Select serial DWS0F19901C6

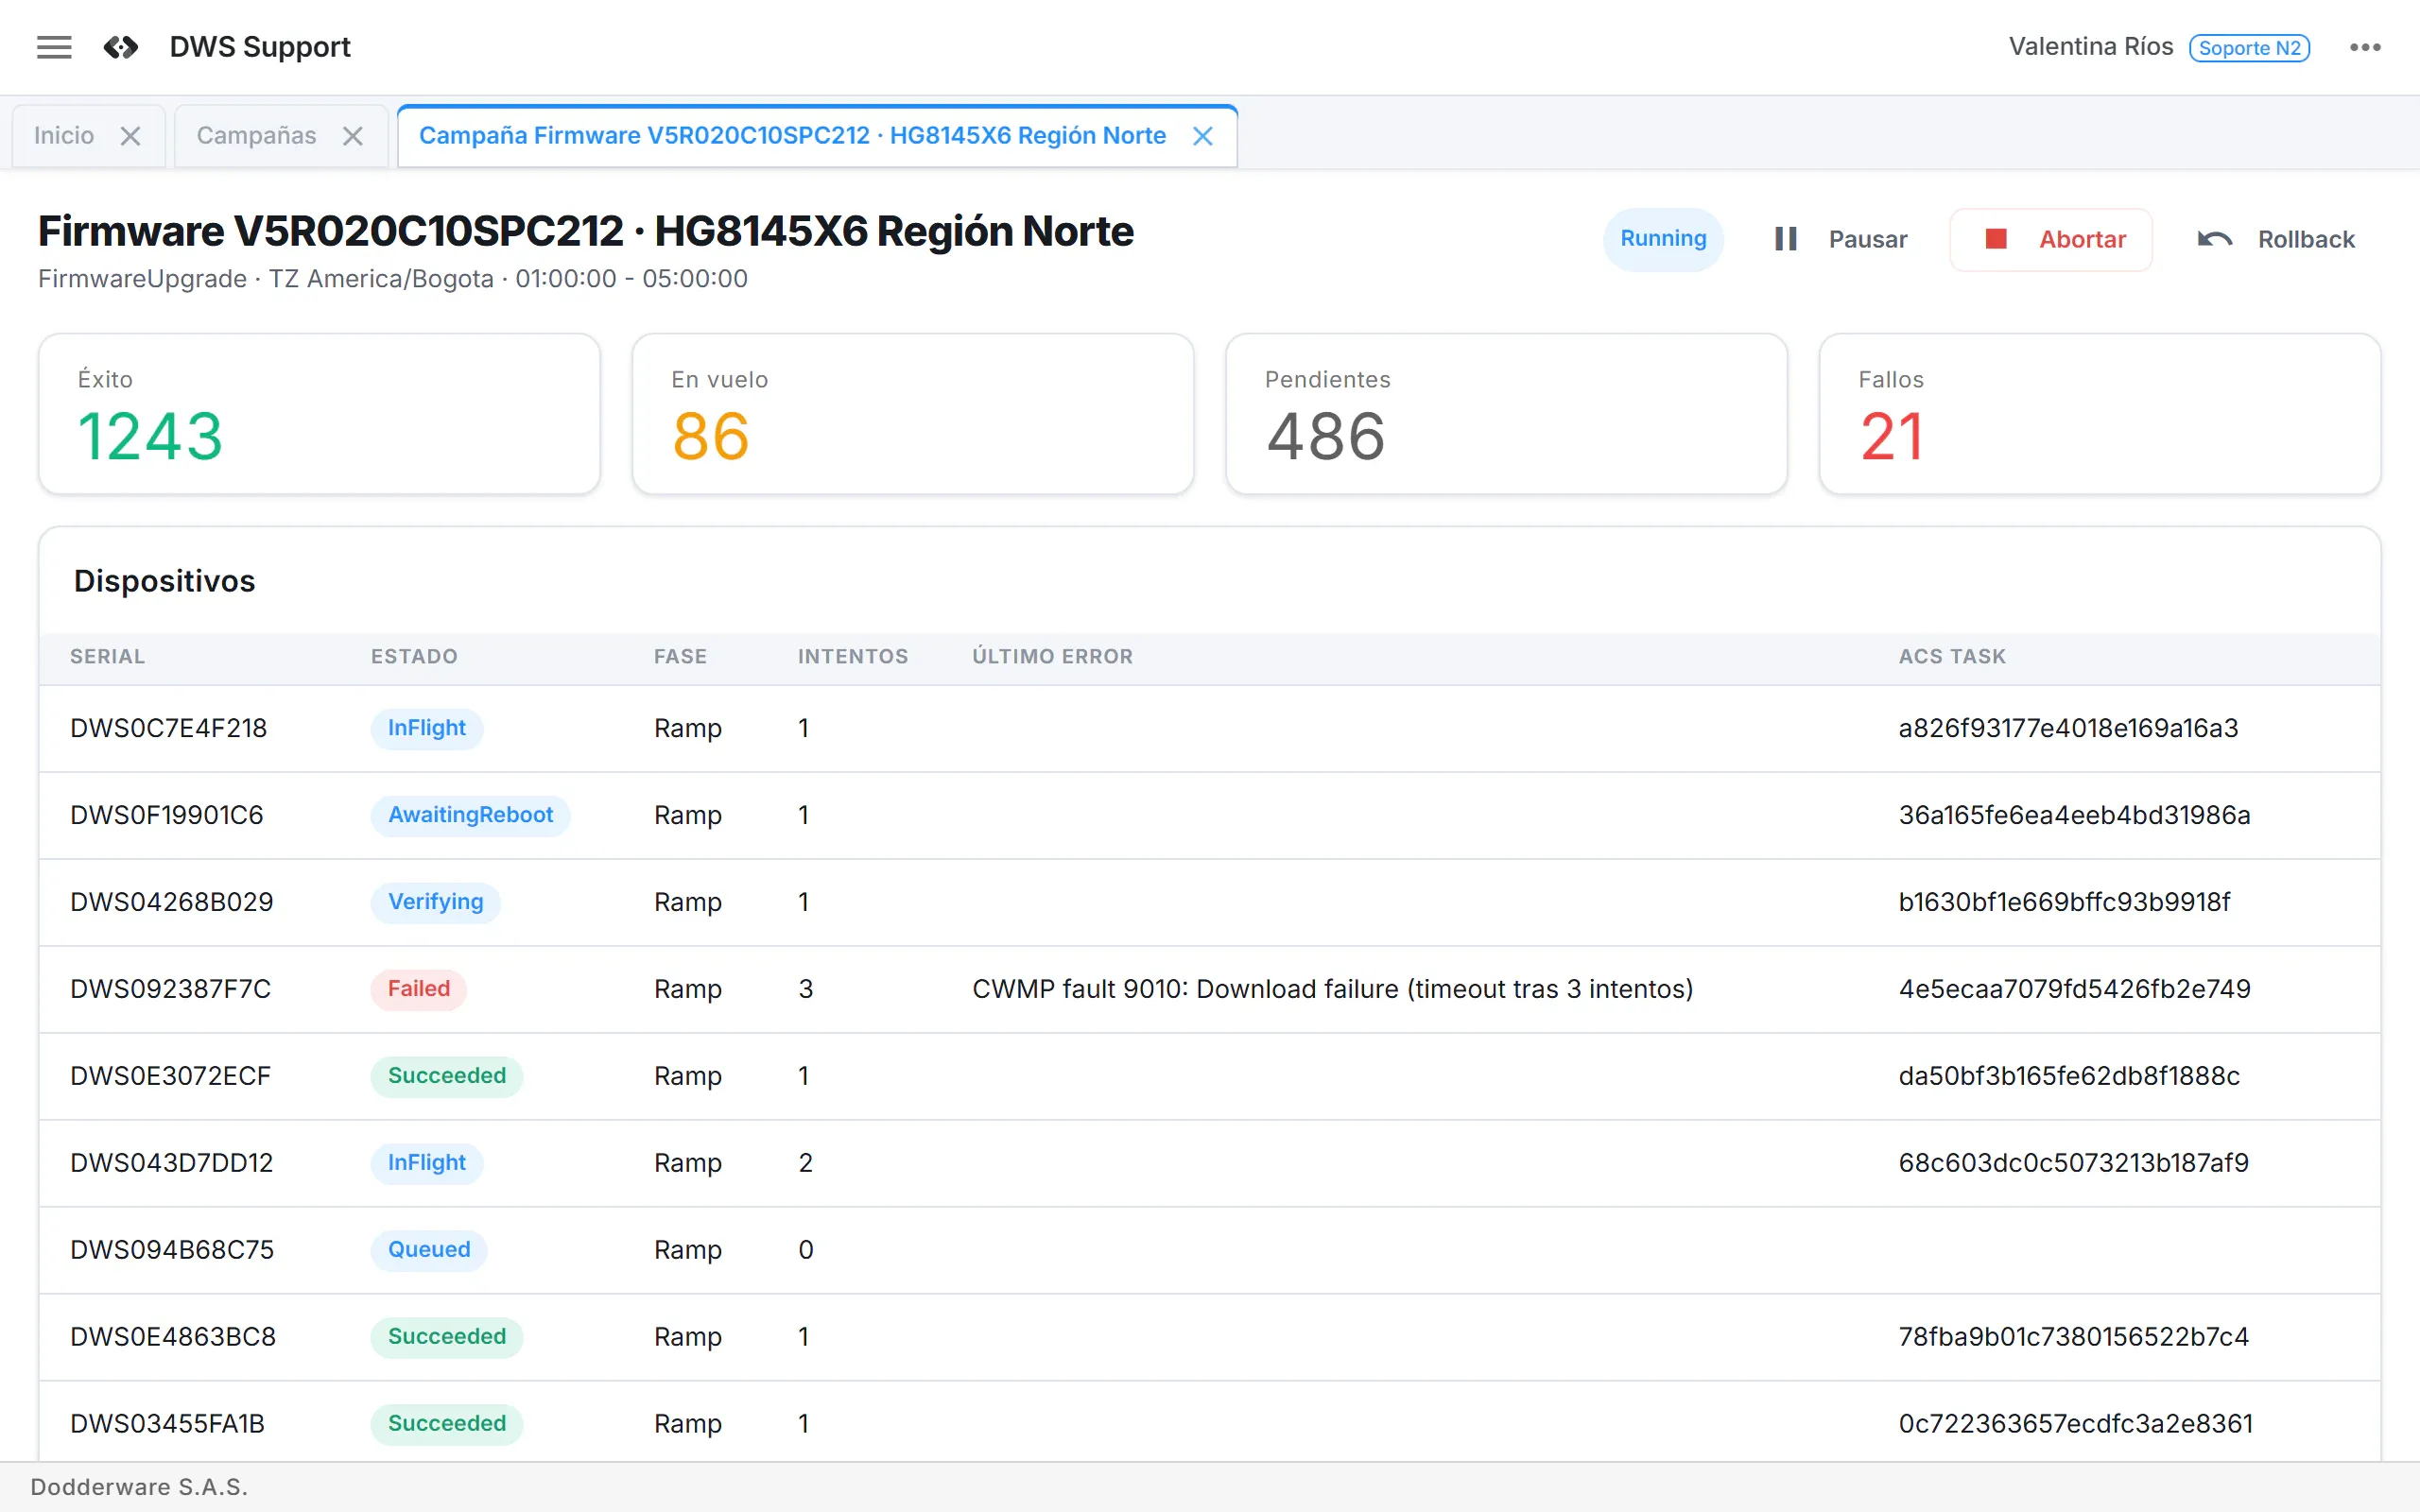167,815
